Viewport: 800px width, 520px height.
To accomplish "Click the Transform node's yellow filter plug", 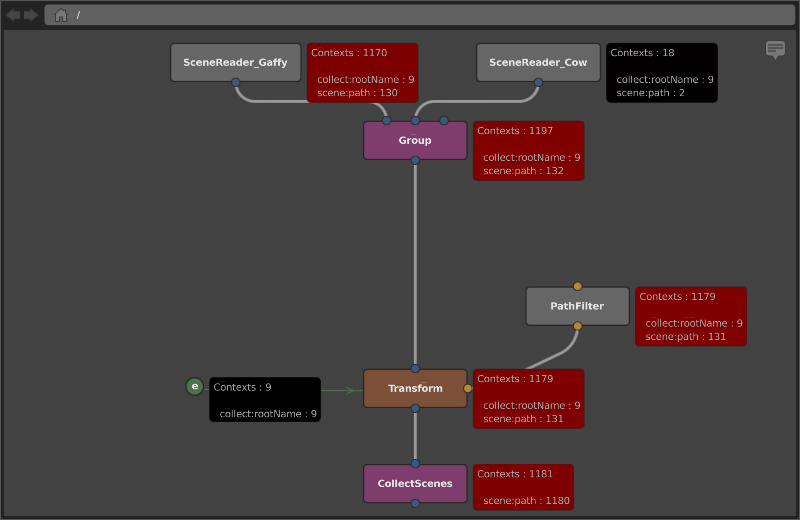I will click(x=467, y=388).
